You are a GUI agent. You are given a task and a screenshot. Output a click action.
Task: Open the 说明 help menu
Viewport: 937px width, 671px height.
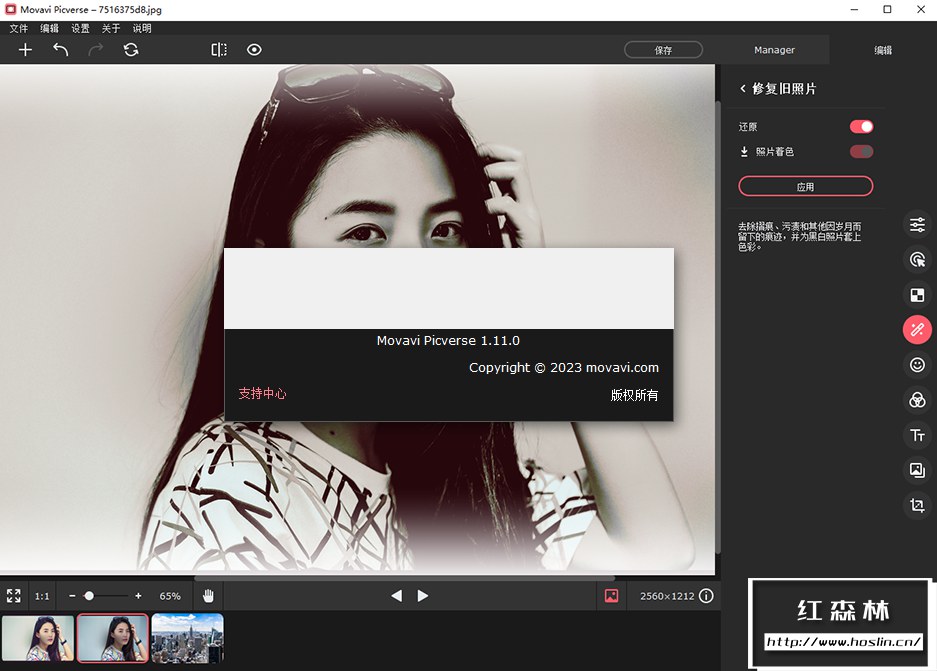(x=142, y=28)
